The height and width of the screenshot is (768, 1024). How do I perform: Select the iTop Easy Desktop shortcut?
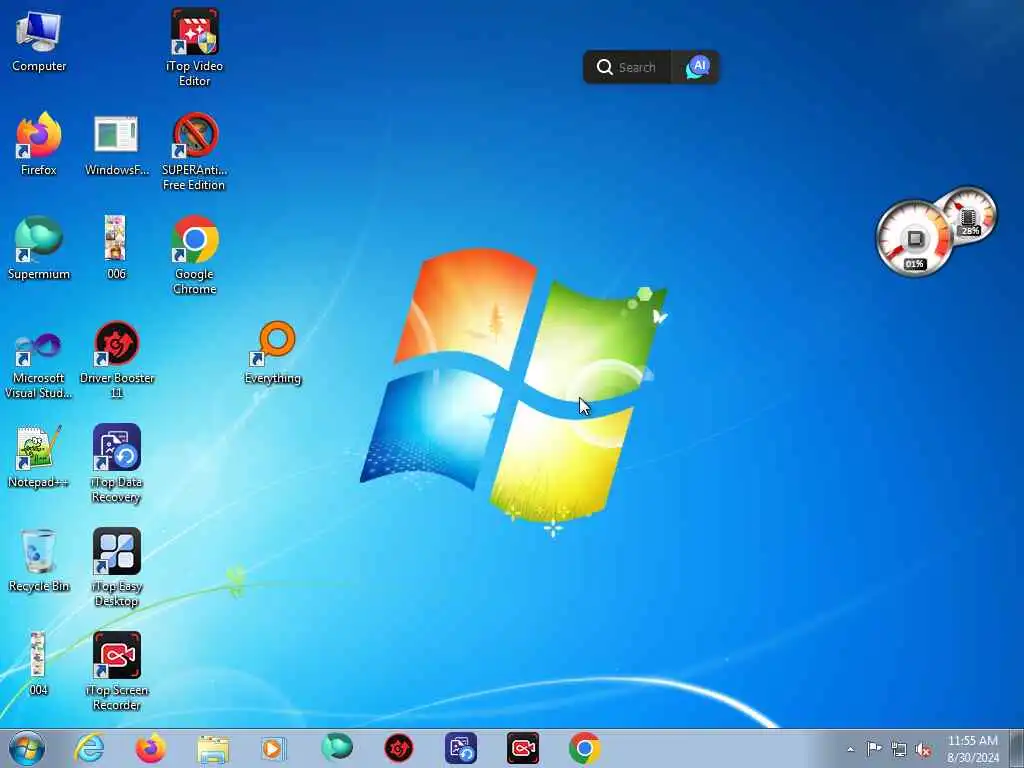(x=117, y=567)
